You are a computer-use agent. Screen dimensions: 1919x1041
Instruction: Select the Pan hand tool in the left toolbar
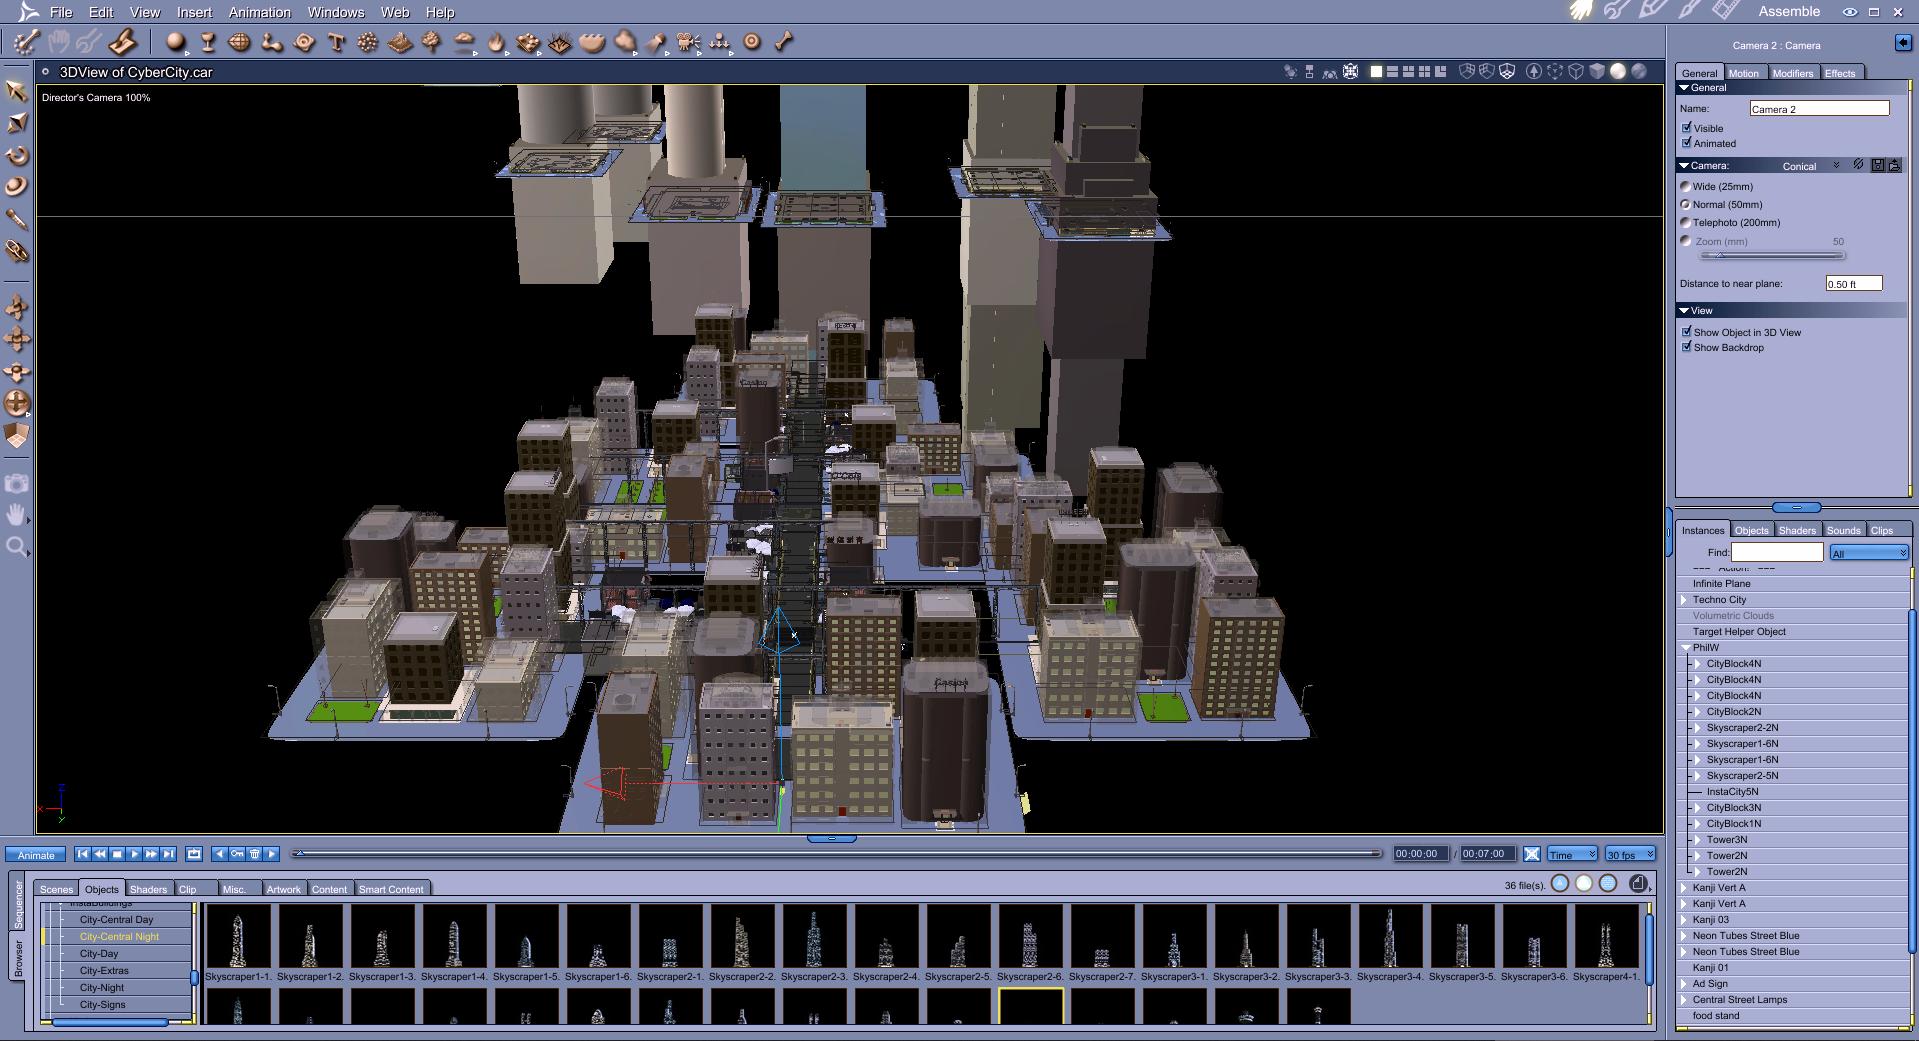coord(17,515)
